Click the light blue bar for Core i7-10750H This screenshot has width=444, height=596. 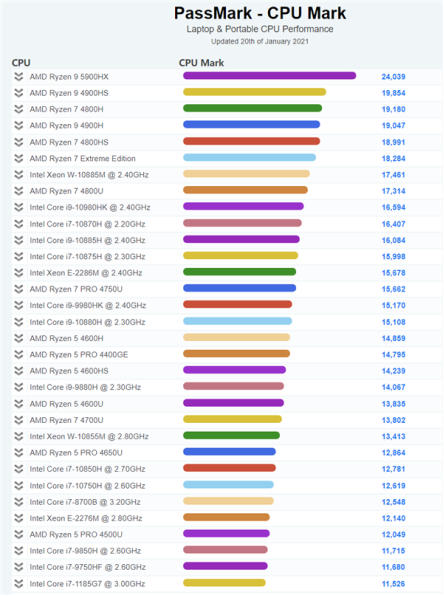click(x=228, y=485)
